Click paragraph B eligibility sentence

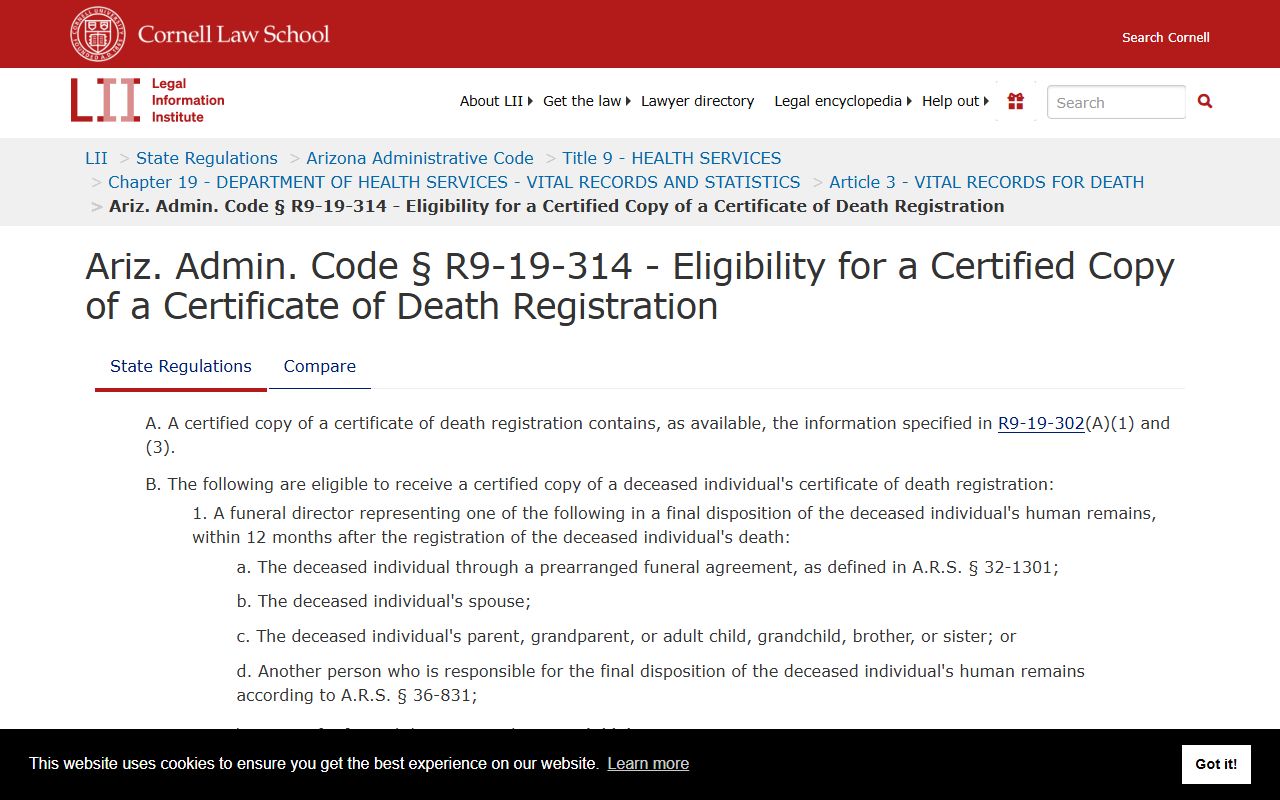(600, 484)
